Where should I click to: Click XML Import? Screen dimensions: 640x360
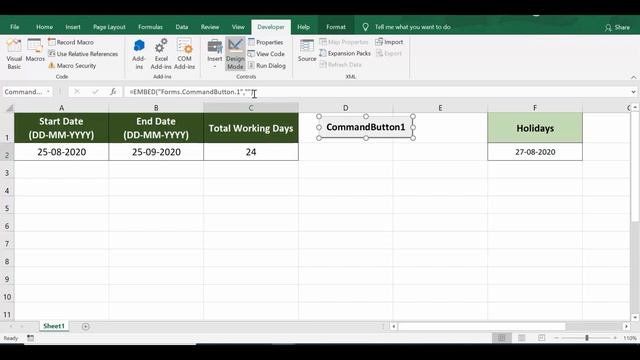pyautogui.click(x=389, y=42)
